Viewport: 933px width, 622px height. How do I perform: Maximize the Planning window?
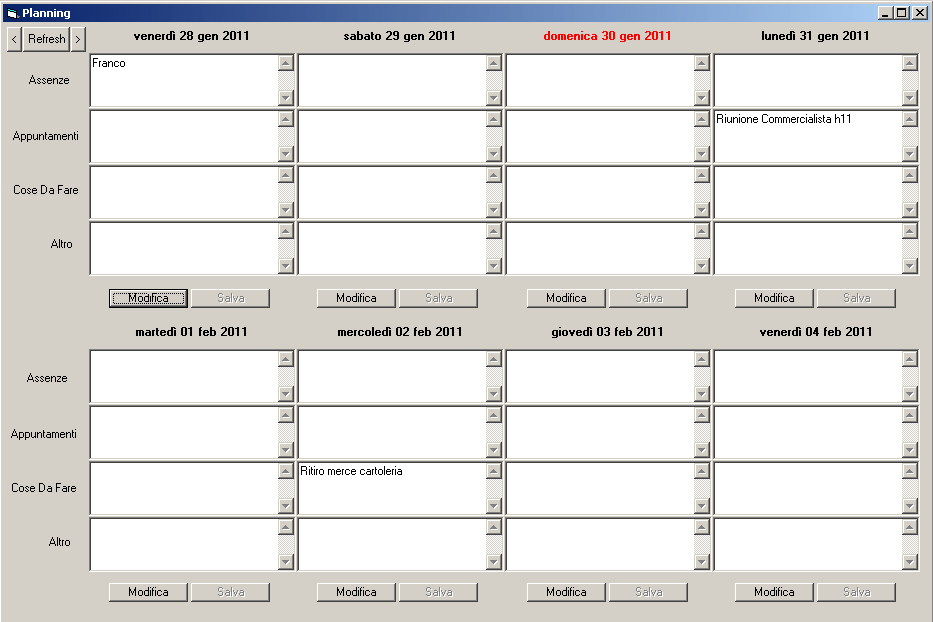902,12
